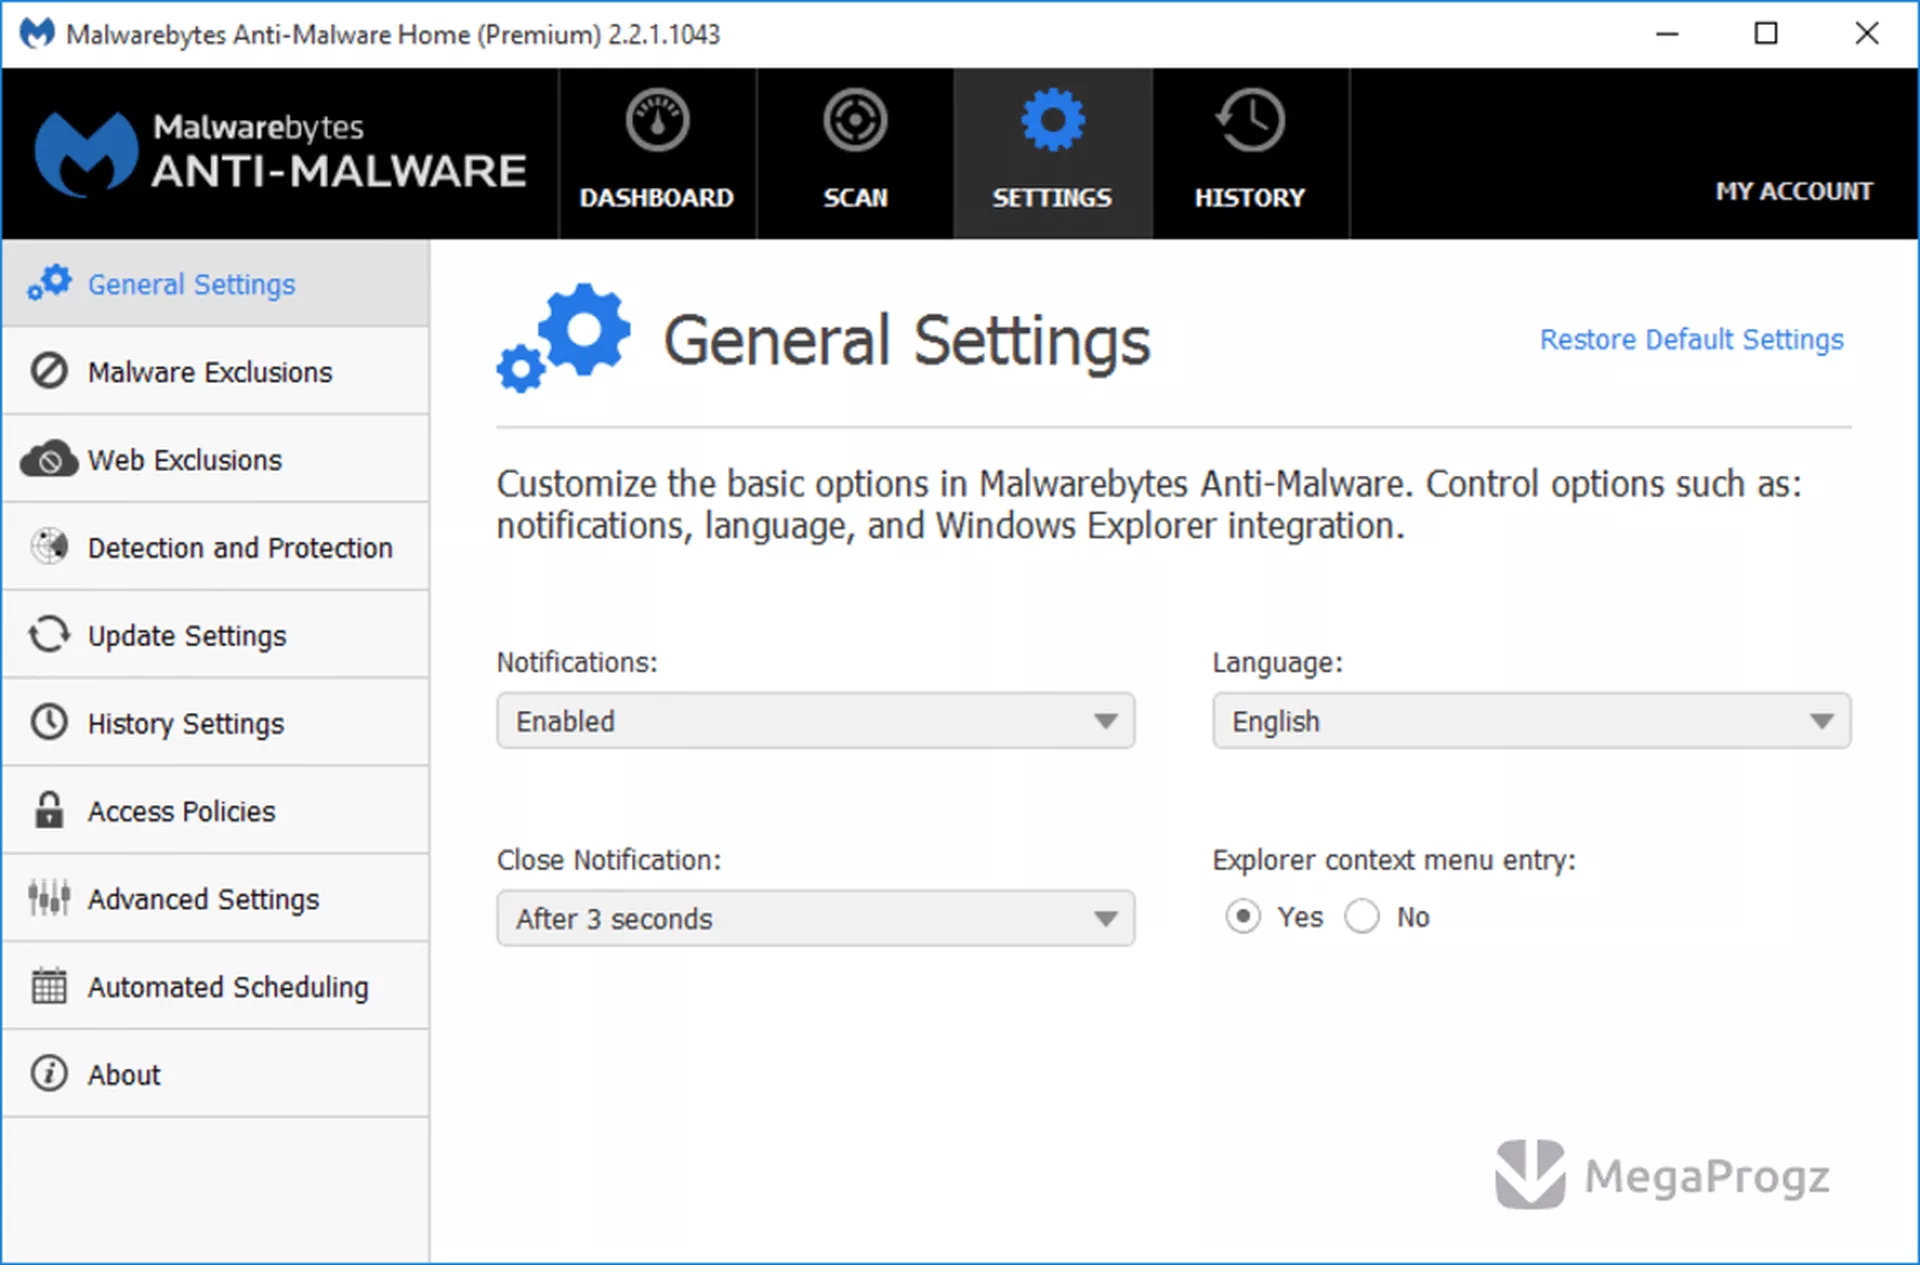1920x1265 pixels.
Task: Click the Advanced Settings sliders icon
Action: [x=49, y=898]
